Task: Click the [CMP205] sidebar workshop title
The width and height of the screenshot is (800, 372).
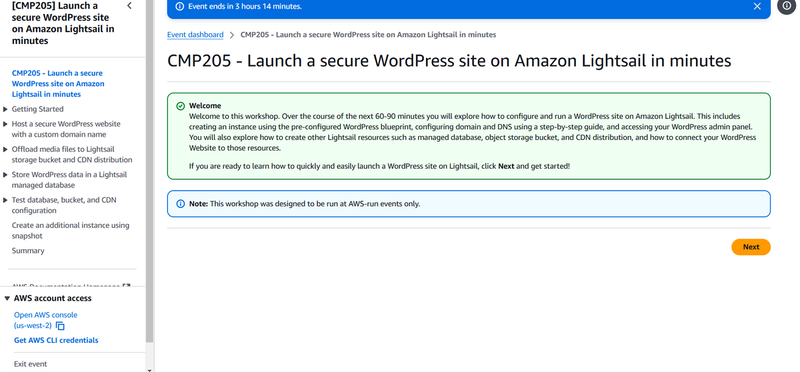Action: point(63,23)
